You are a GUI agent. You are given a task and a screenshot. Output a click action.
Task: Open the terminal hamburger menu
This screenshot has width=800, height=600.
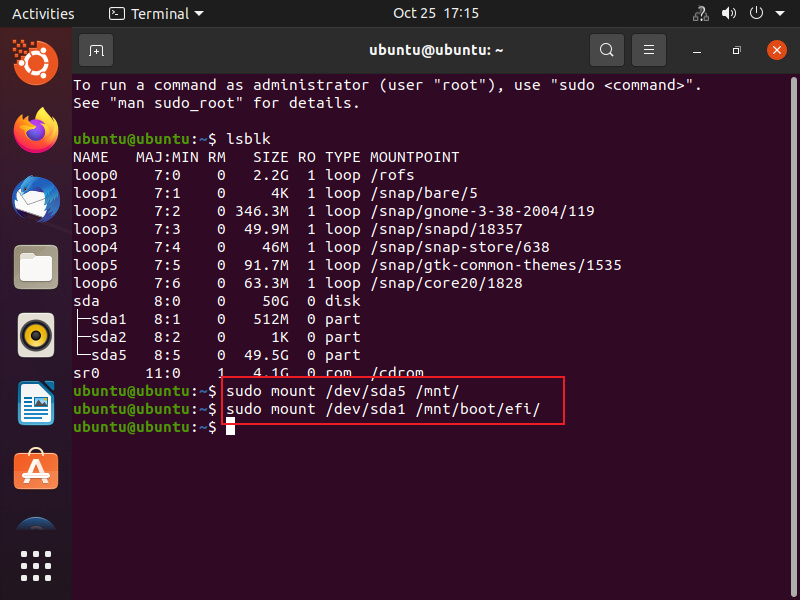click(x=649, y=50)
